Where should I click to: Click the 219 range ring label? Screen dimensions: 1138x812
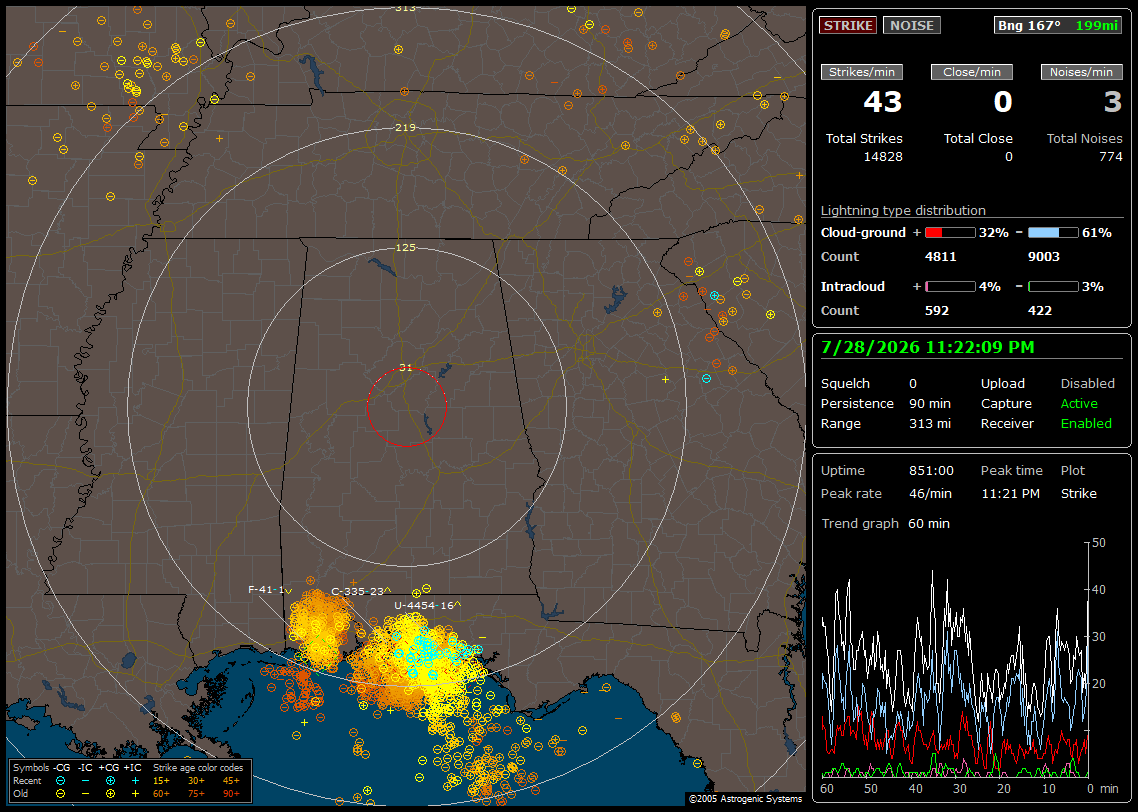tap(406, 127)
